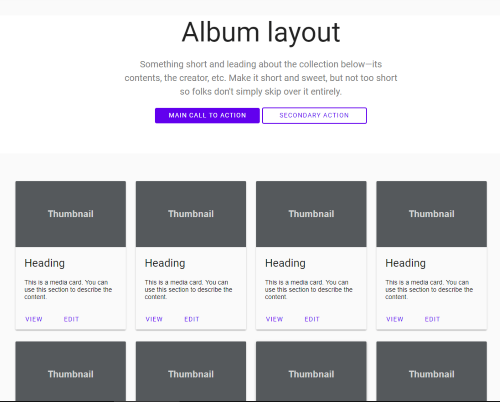Click the third card's media description text
This screenshot has height=402, width=500.
pos(309,289)
